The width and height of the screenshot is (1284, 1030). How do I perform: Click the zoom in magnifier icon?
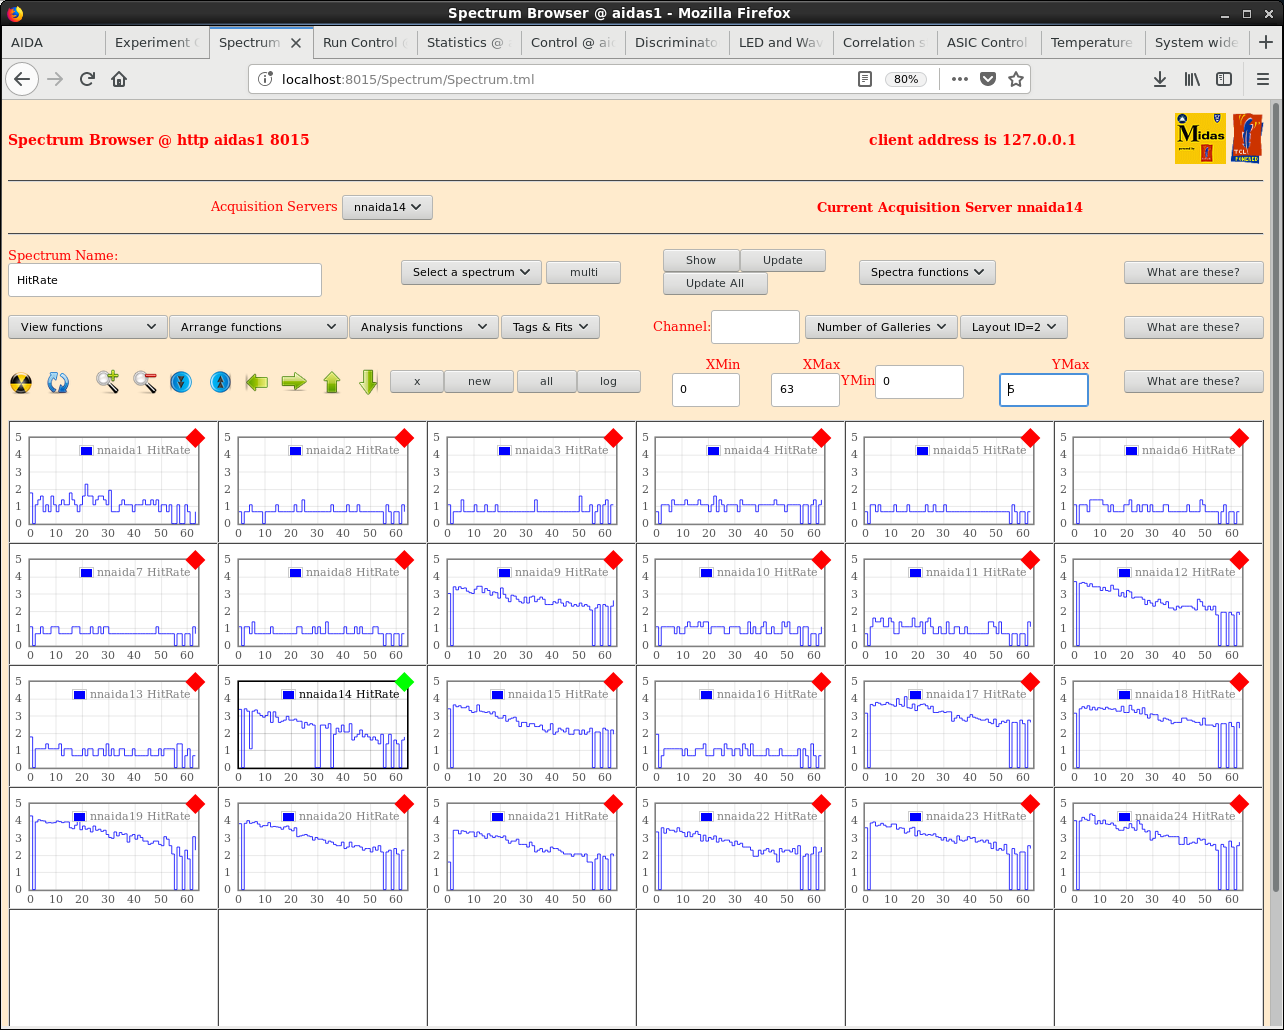(108, 382)
